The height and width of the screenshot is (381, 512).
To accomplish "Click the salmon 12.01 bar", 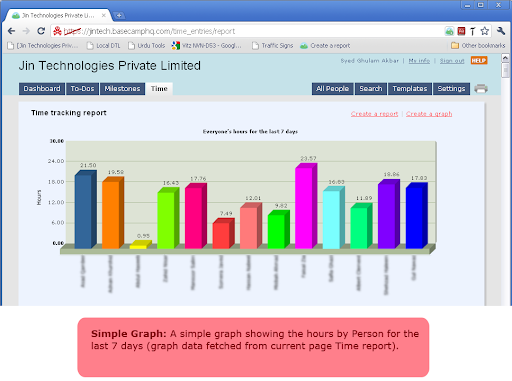I will pos(251,226).
